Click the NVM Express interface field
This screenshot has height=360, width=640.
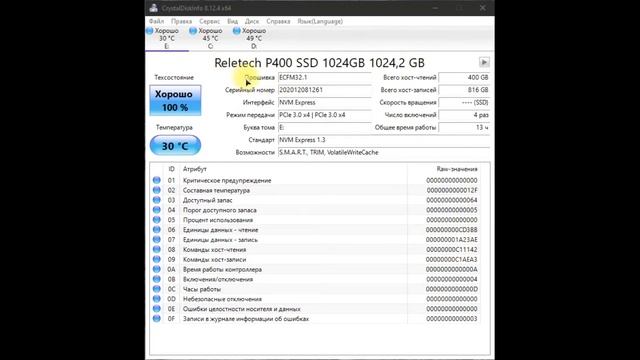tap(324, 102)
